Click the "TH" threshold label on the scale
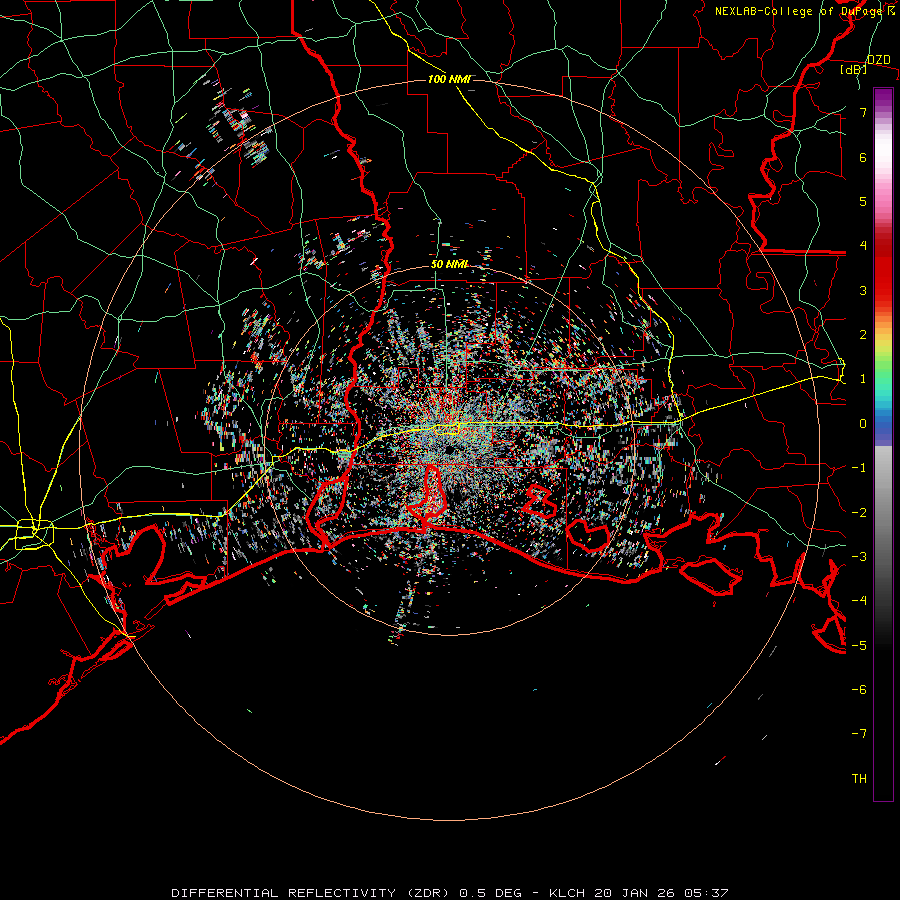Image resolution: width=900 pixels, height=900 pixels. pyautogui.click(x=859, y=778)
